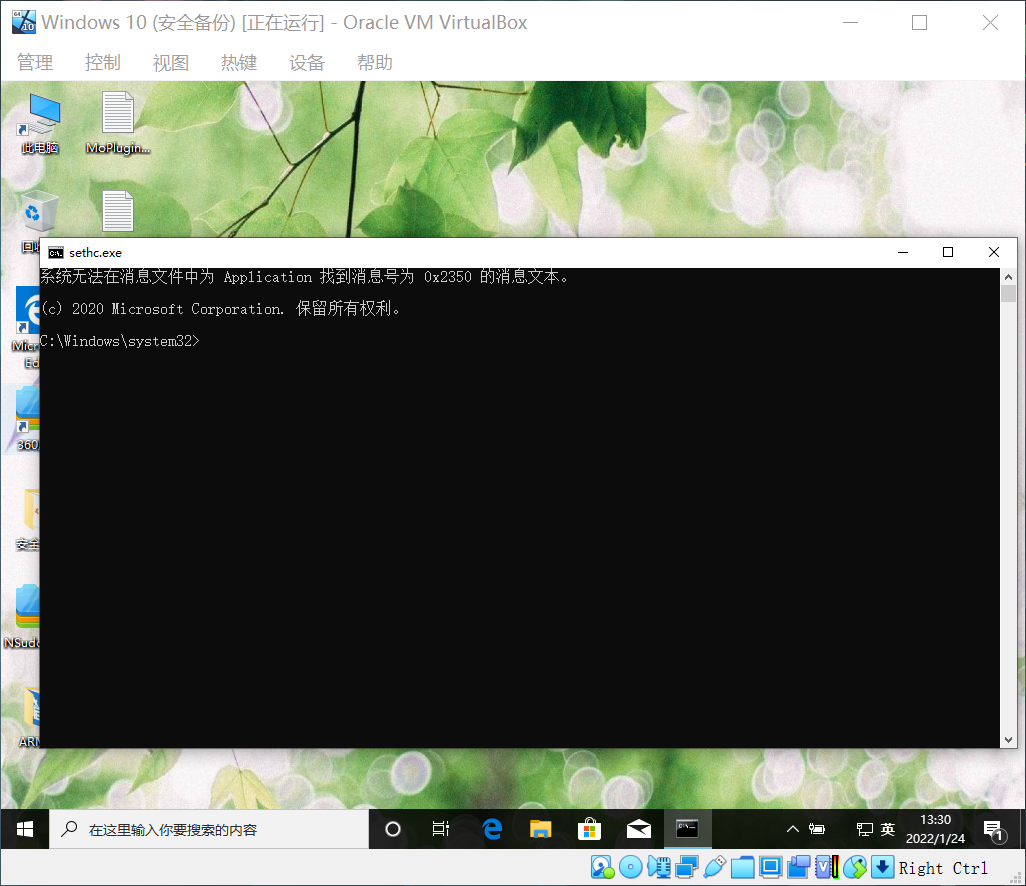Open the 热键 menu in VirtualBox
1026x886 pixels.
point(239,62)
